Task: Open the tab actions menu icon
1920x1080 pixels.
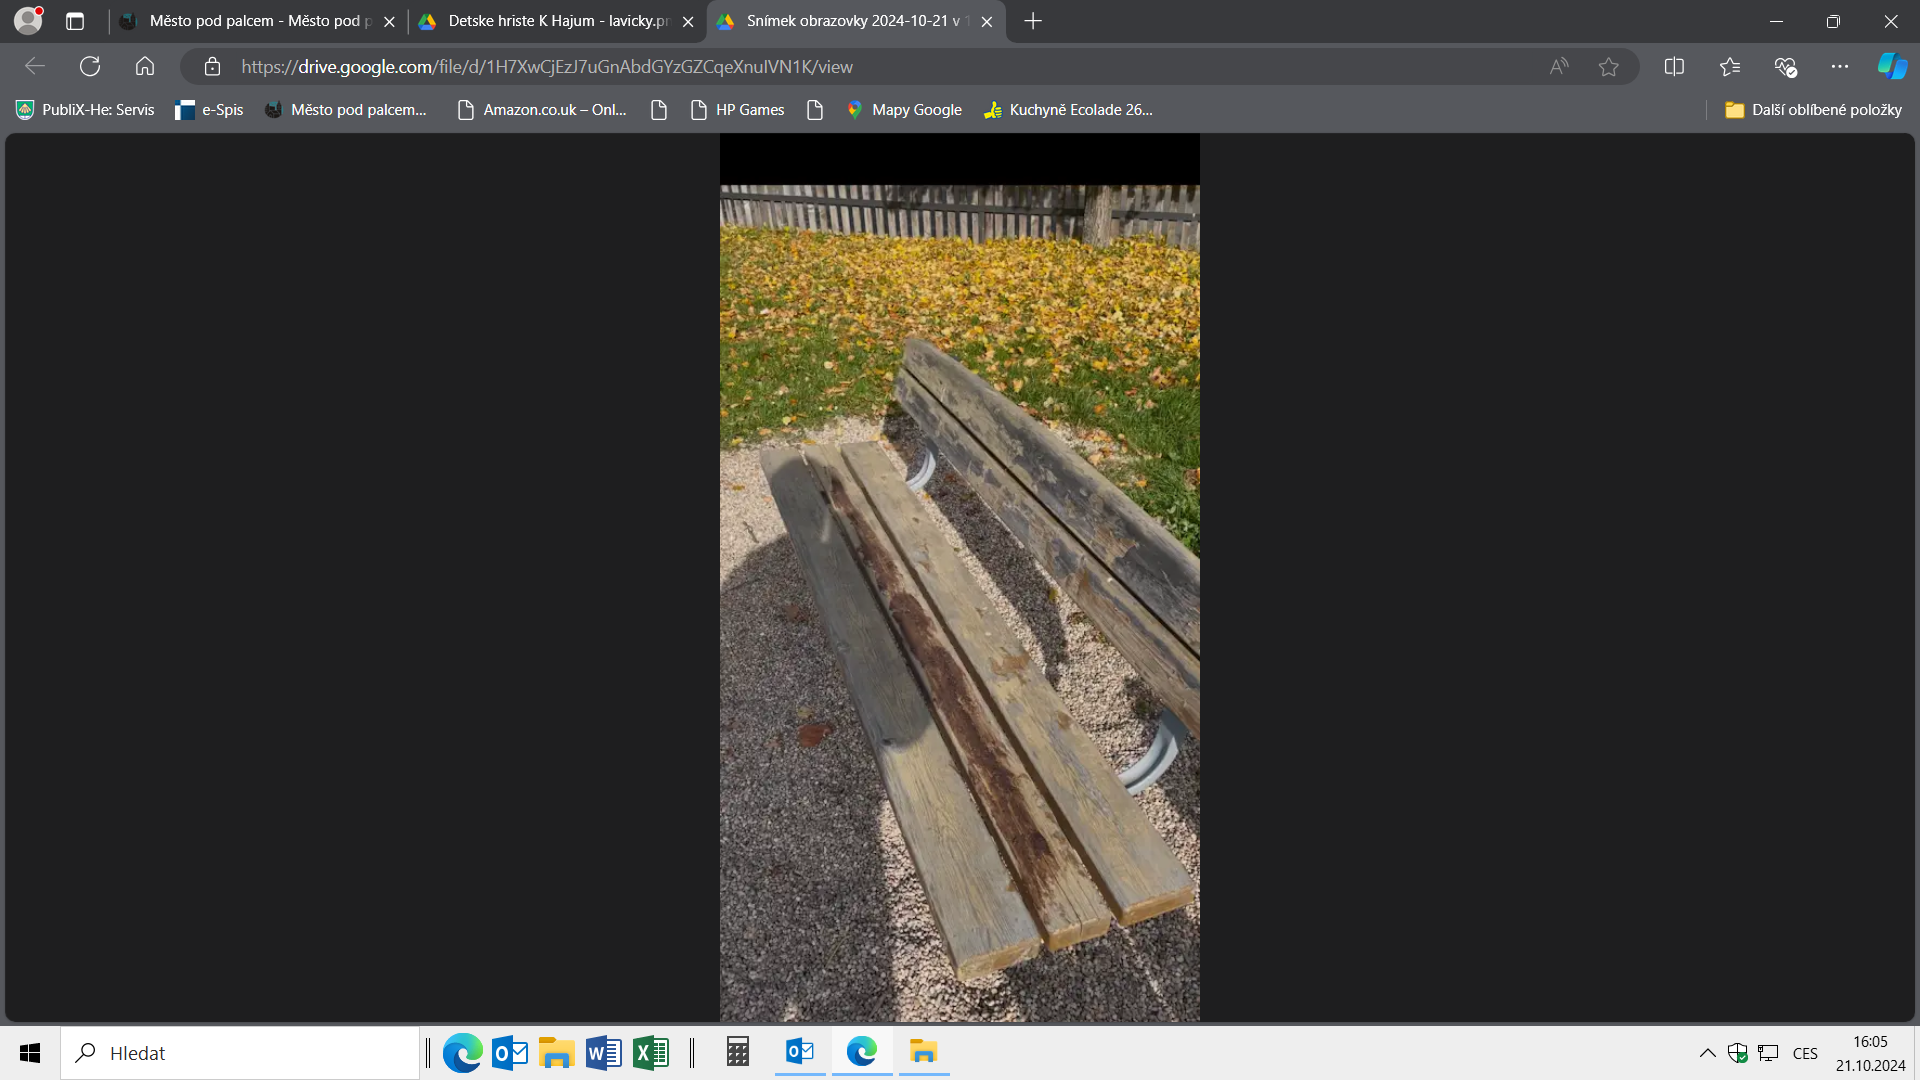Action: pos(75,21)
